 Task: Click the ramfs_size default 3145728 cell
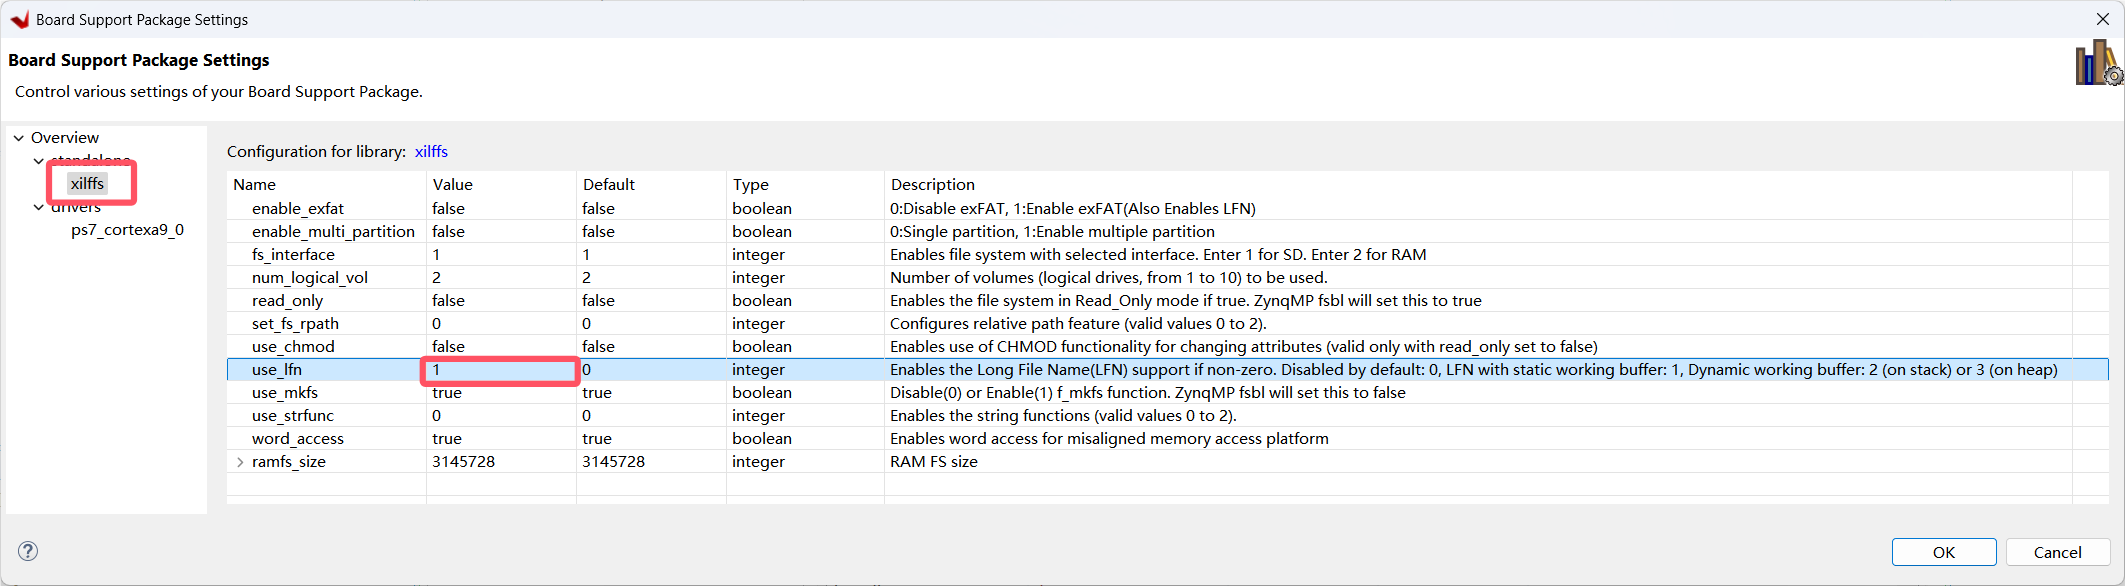[x=651, y=462]
